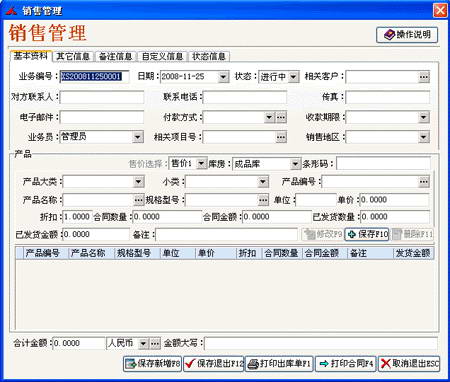Click the 单价 input field
The height and width of the screenshot is (382, 450).
click(394, 200)
